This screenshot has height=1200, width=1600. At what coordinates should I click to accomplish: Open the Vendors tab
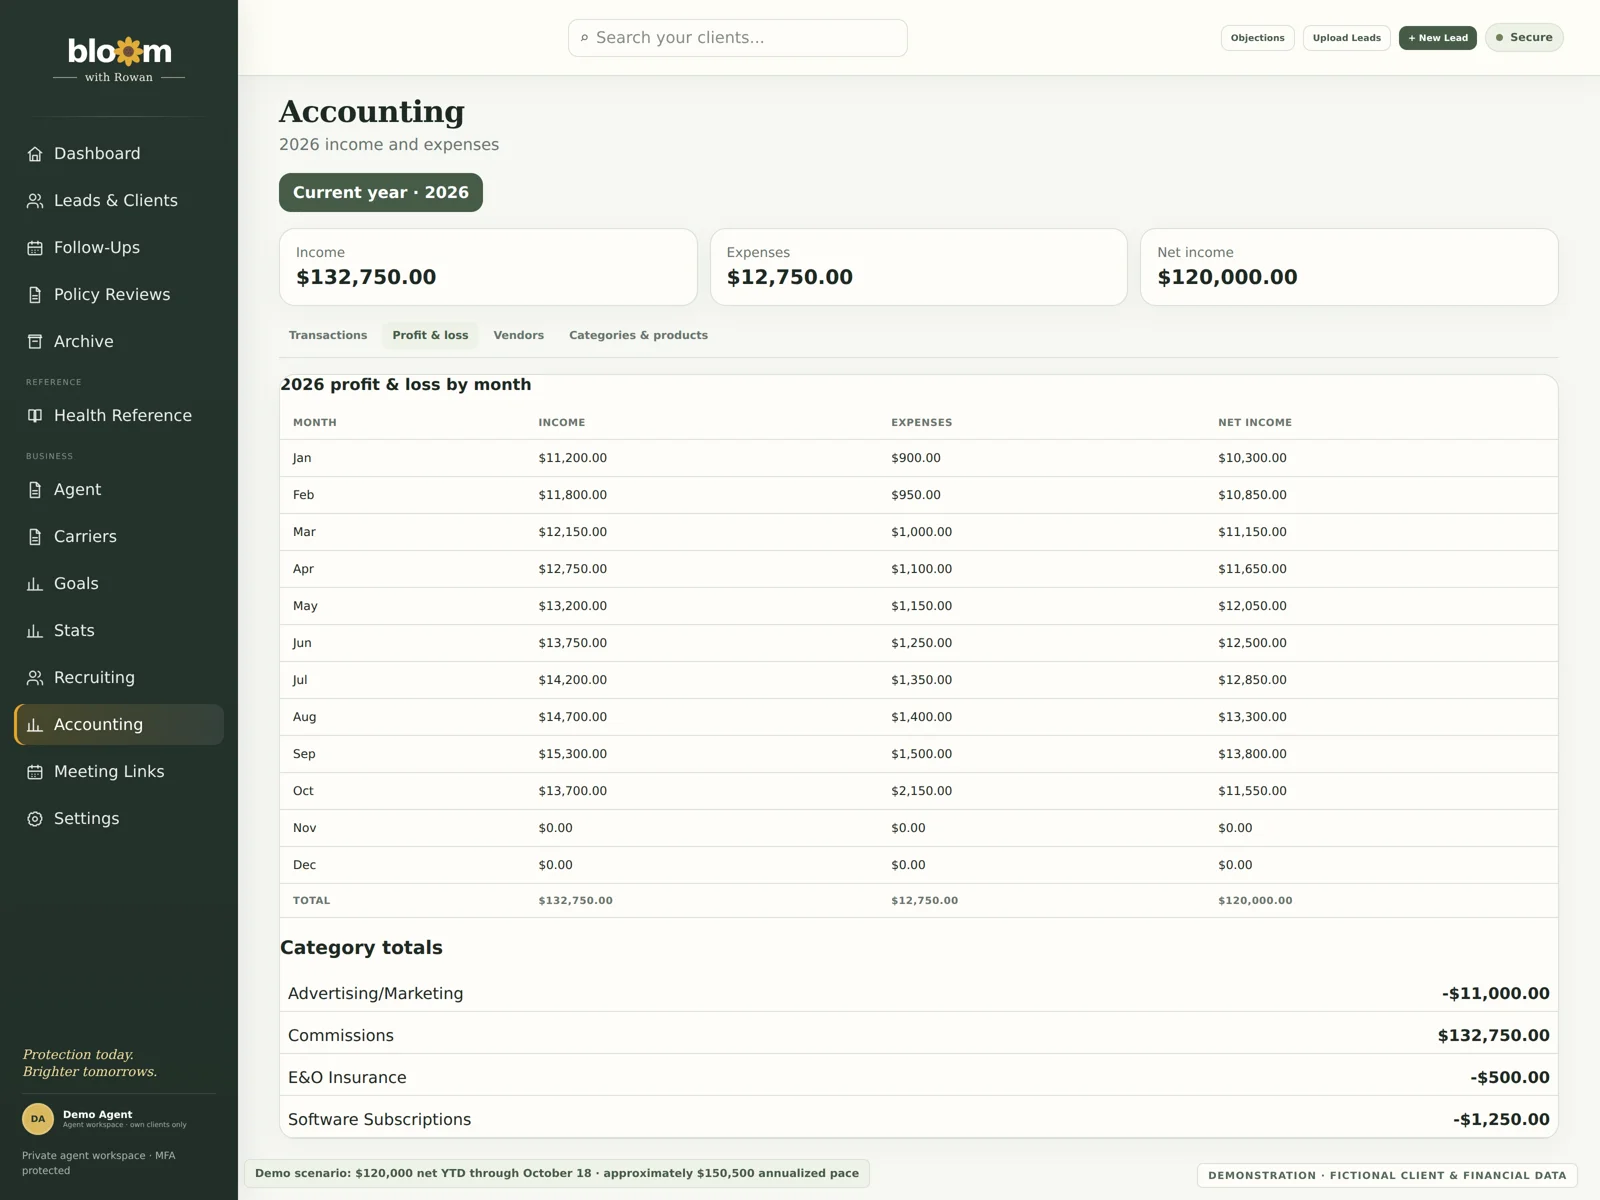click(x=518, y=335)
